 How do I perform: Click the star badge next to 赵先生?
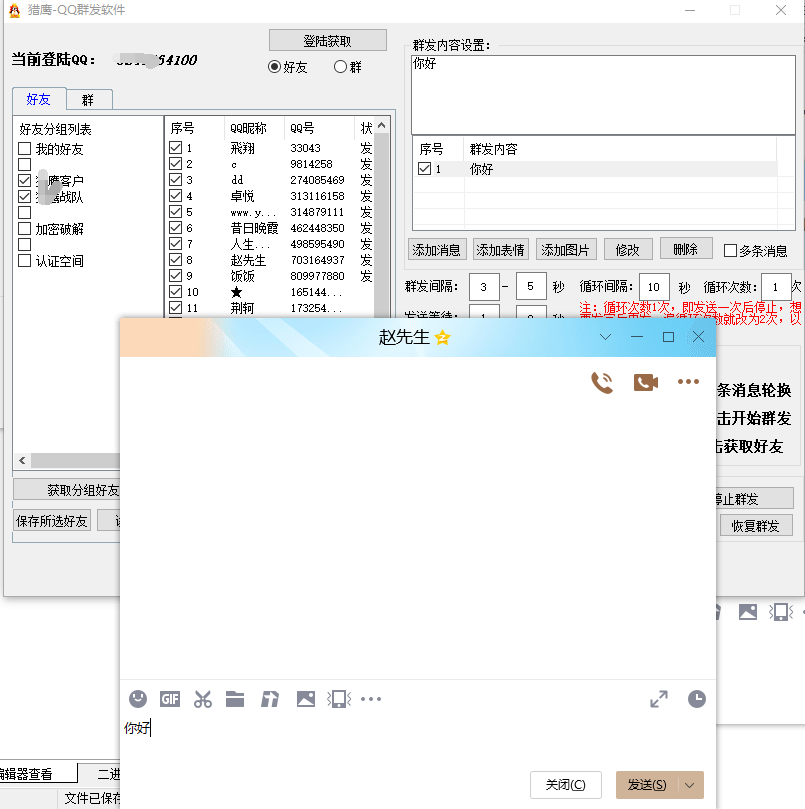click(442, 337)
